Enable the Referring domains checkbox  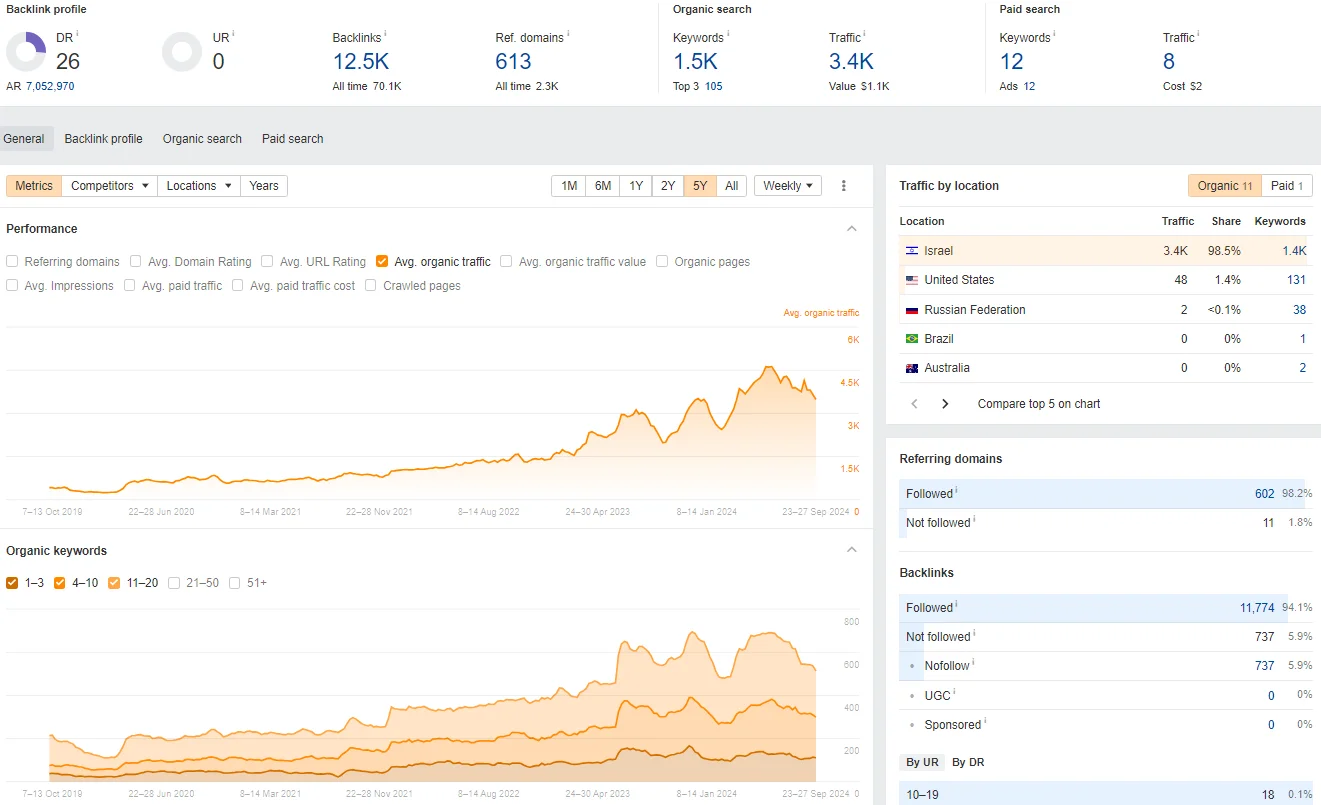tap(12, 262)
